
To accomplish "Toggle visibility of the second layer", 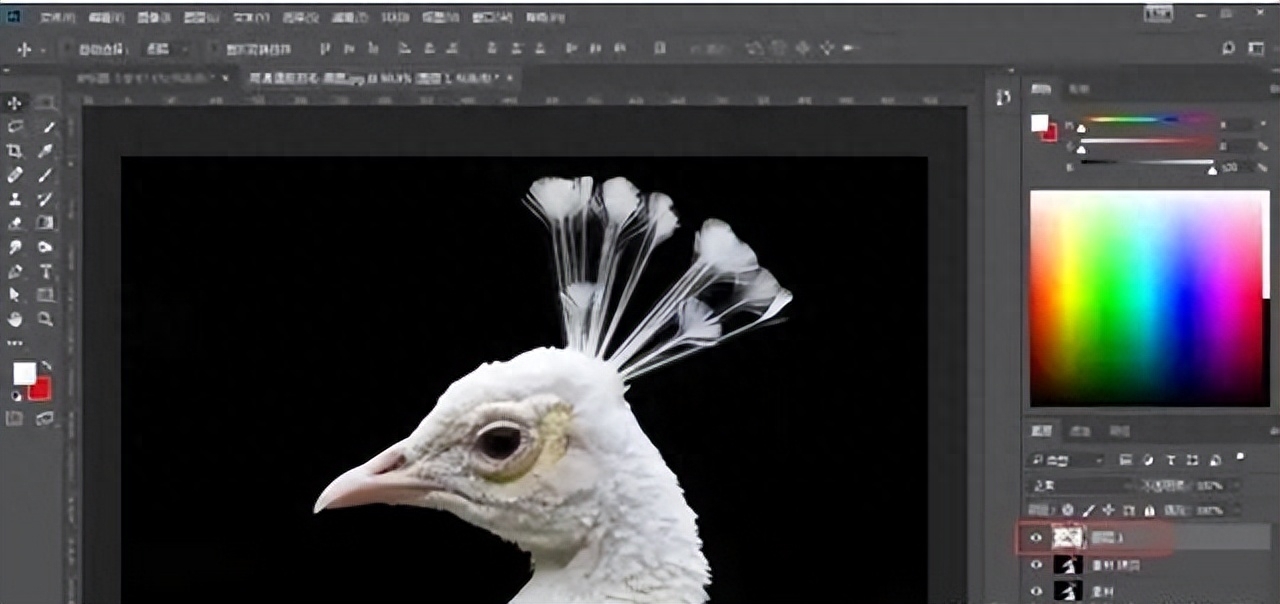I will tap(1036, 565).
